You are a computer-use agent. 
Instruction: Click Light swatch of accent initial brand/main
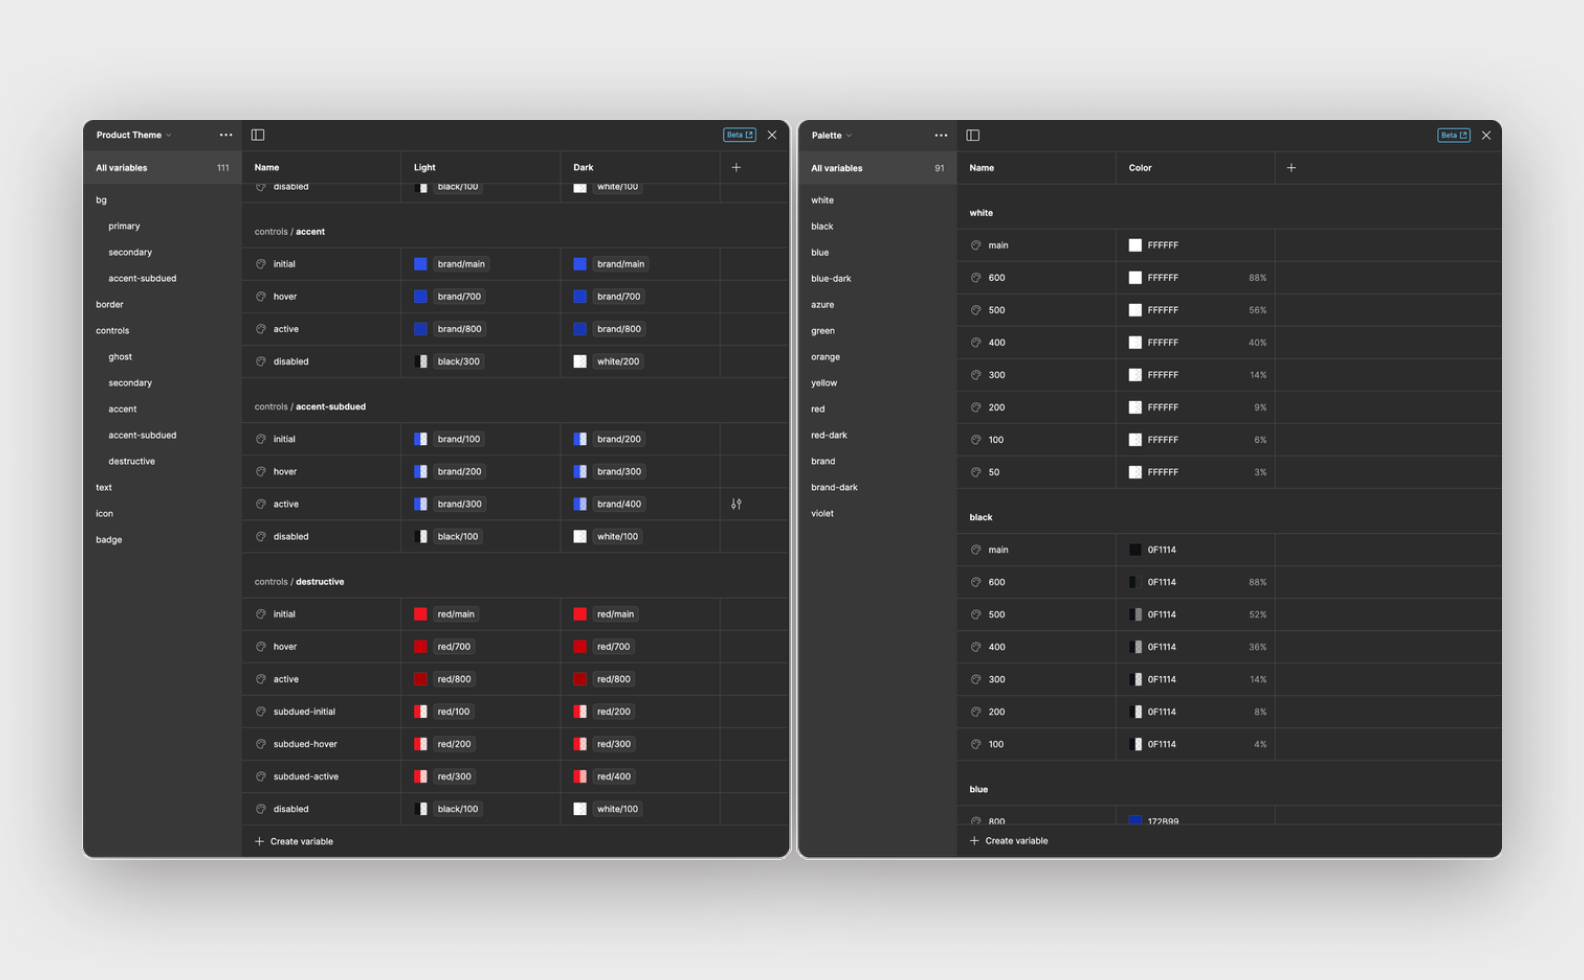[x=420, y=264]
